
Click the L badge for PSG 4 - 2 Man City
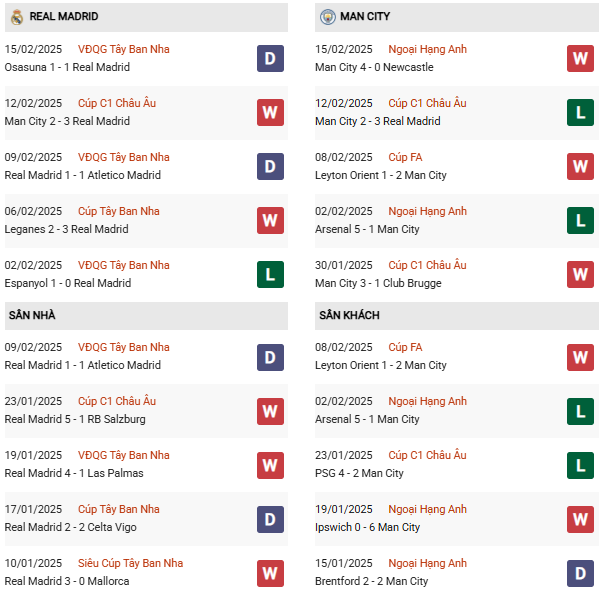tap(580, 465)
